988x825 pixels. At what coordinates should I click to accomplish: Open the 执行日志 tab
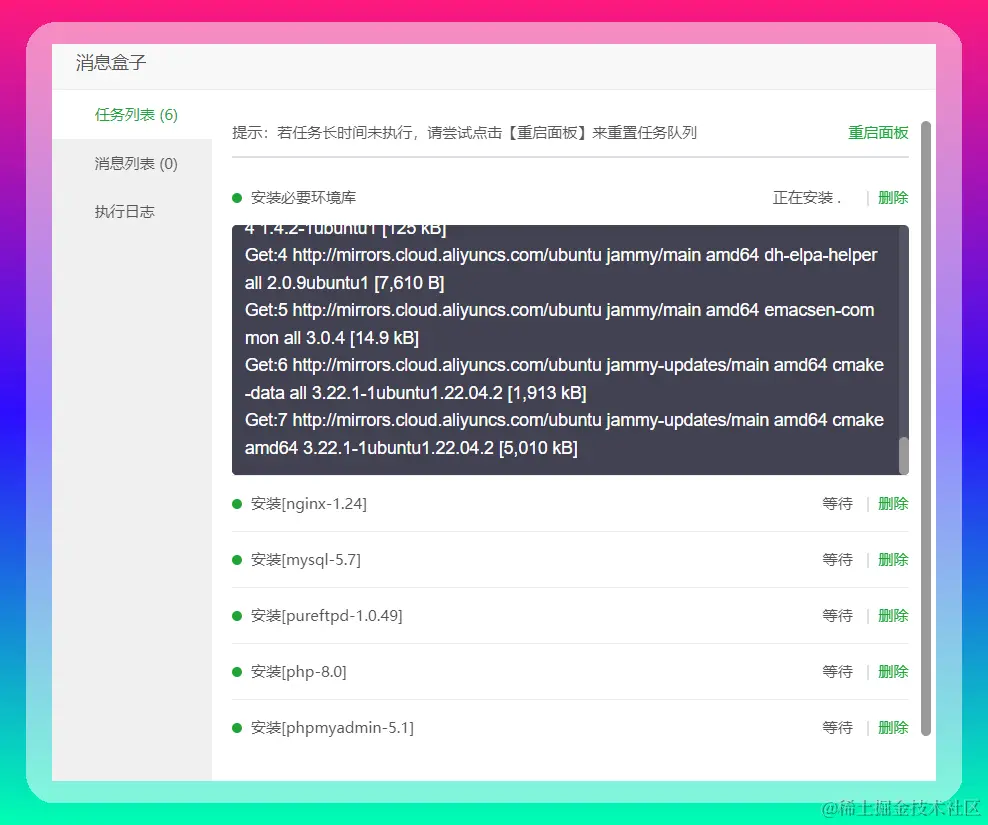pyautogui.click(x=124, y=212)
